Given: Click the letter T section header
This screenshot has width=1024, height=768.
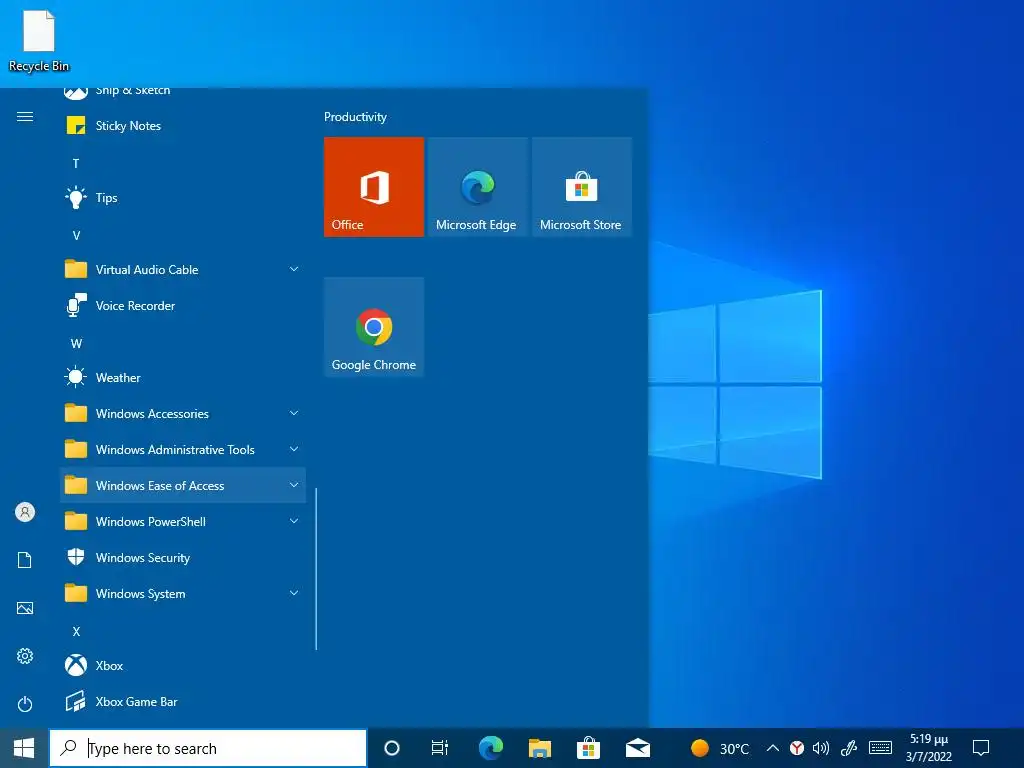Looking at the screenshot, I should tap(76, 163).
